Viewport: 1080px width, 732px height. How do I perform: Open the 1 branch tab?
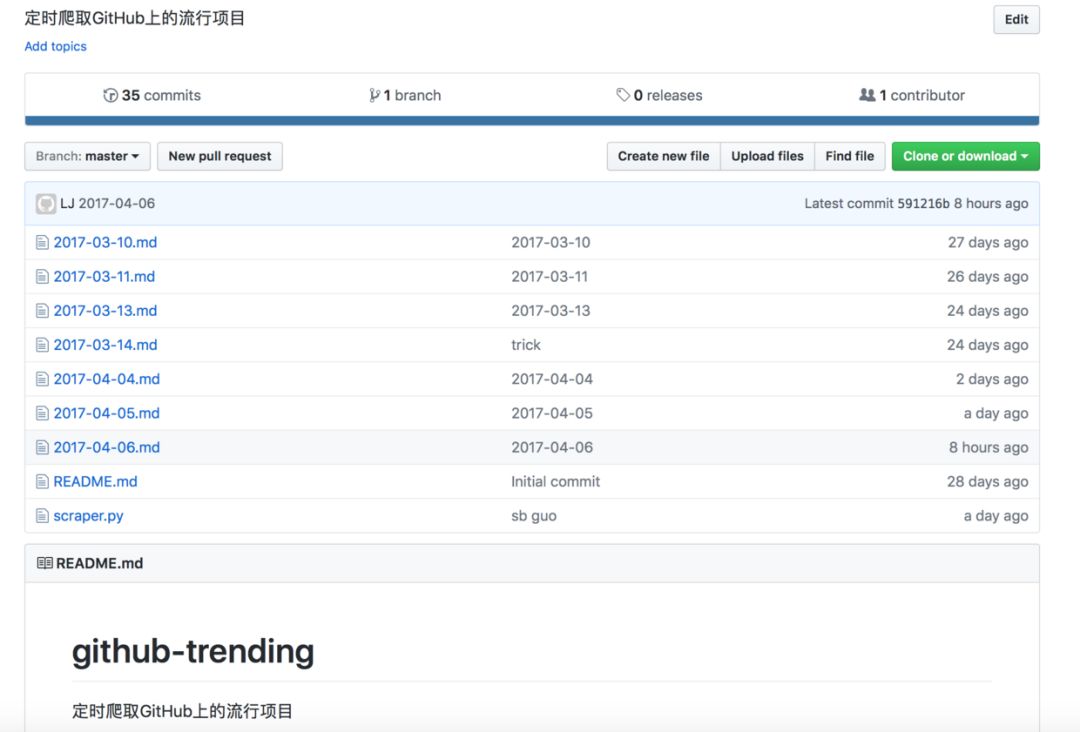tap(405, 95)
